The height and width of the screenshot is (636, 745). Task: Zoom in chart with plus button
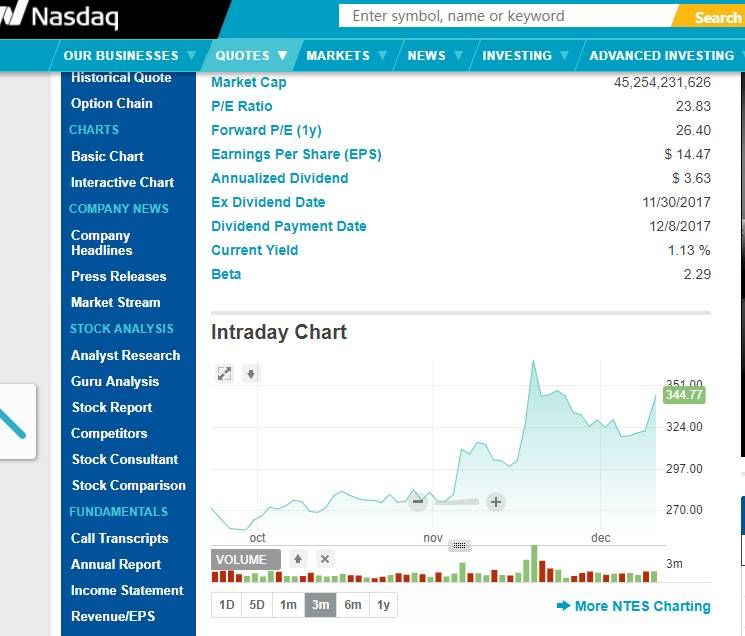click(496, 502)
